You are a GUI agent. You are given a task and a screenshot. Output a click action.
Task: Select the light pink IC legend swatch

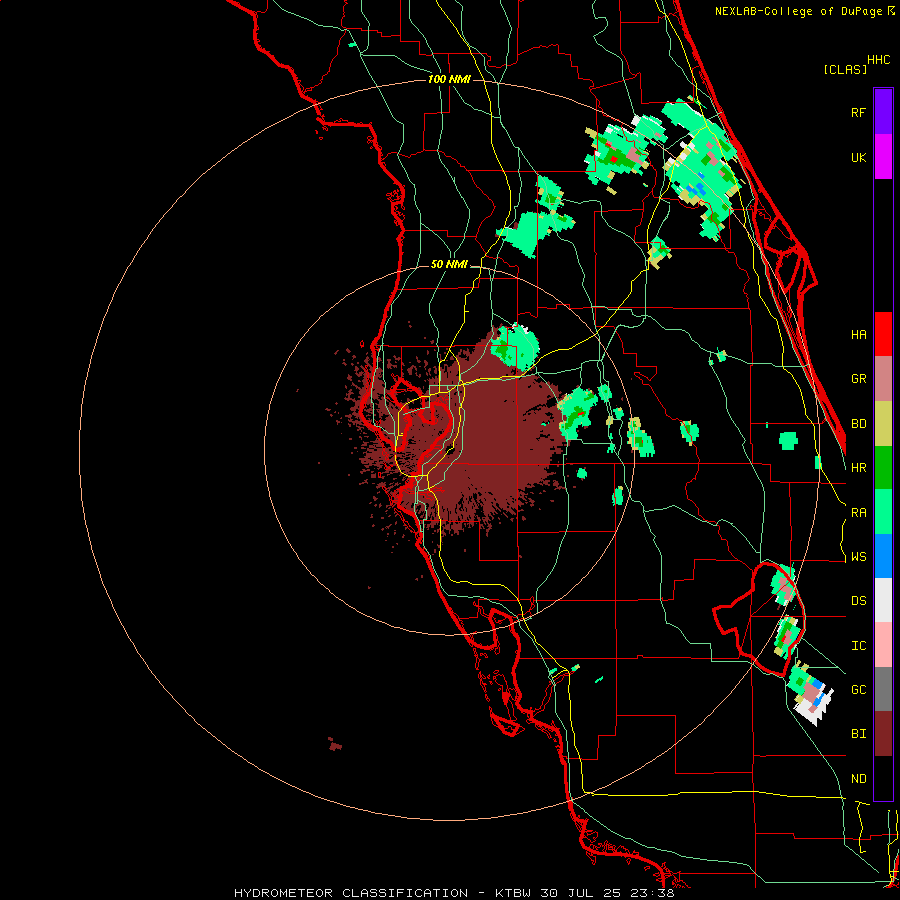click(x=883, y=645)
